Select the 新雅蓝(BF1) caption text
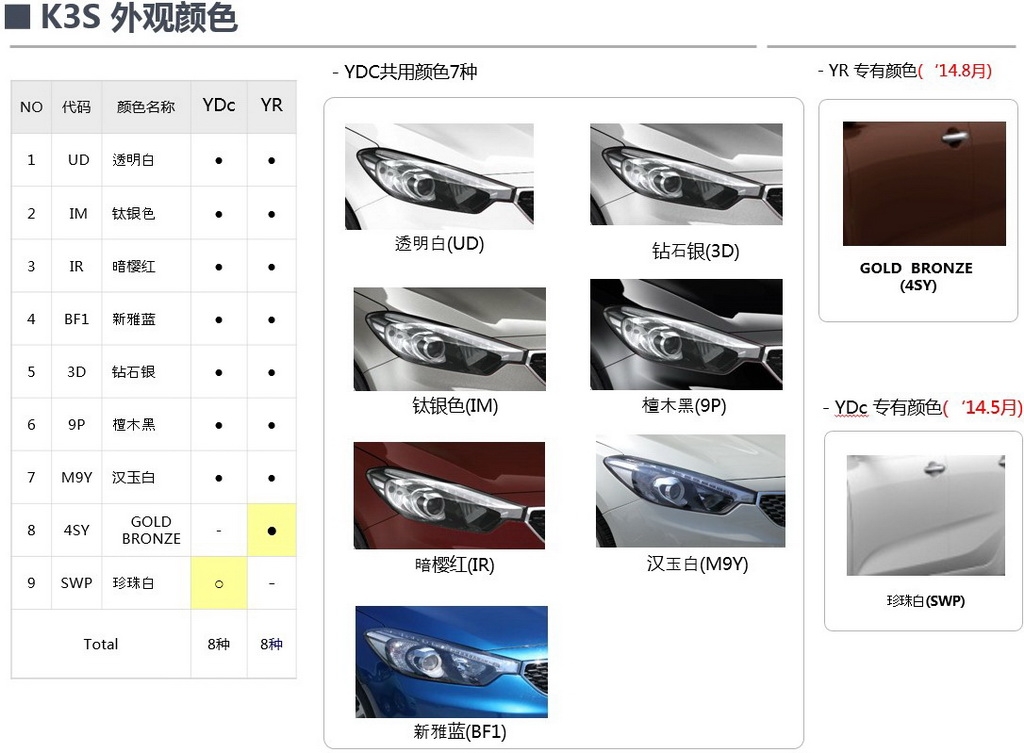The width and height of the screenshot is (1024, 753). 460,731
